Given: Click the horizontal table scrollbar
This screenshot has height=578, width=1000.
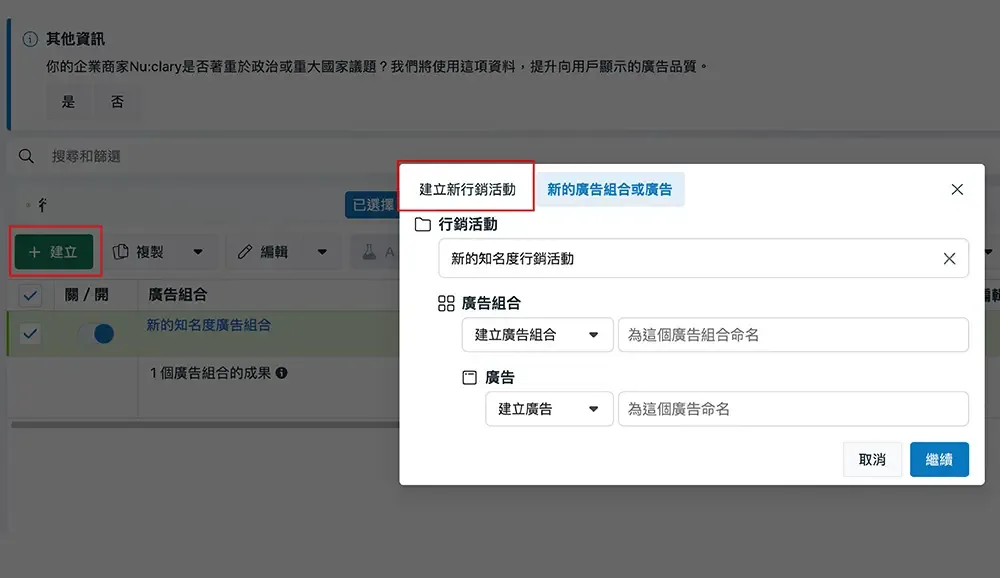Looking at the screenshot, I should click(x=205, y=425).
